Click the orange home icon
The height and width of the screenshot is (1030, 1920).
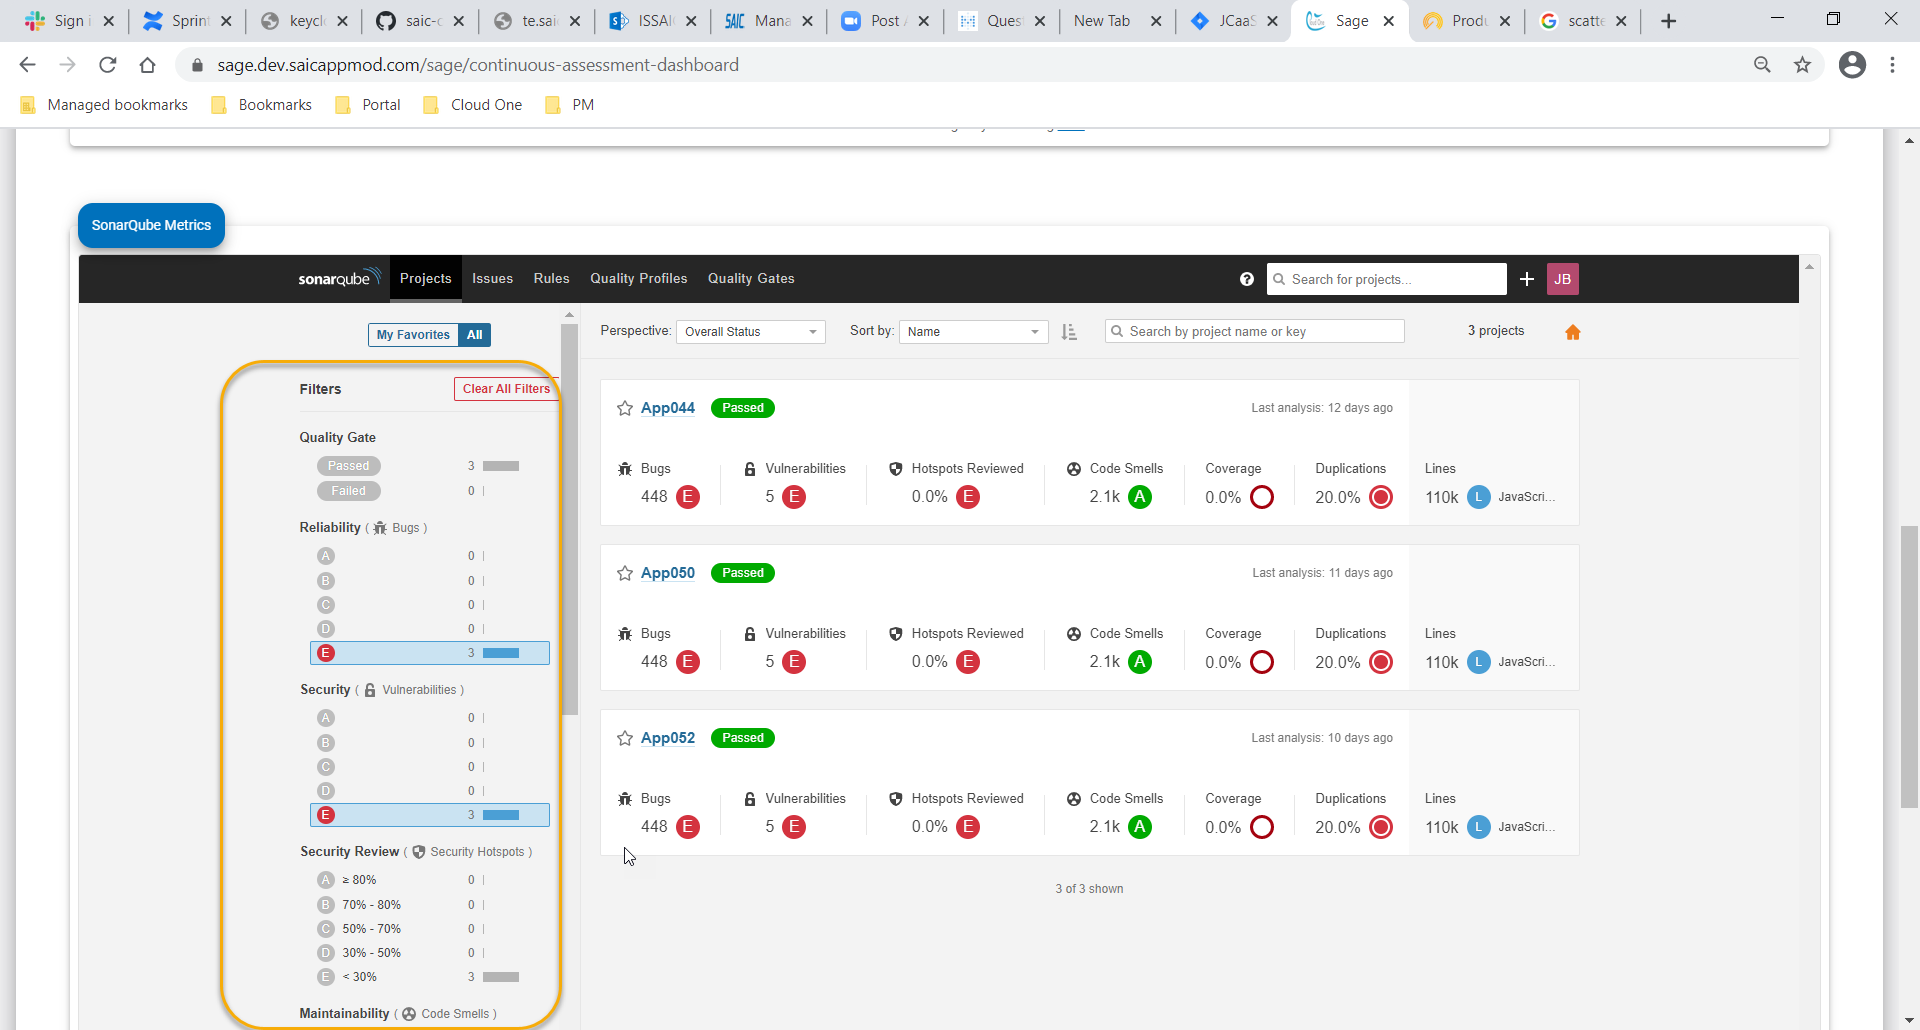tap(1573, 332)
